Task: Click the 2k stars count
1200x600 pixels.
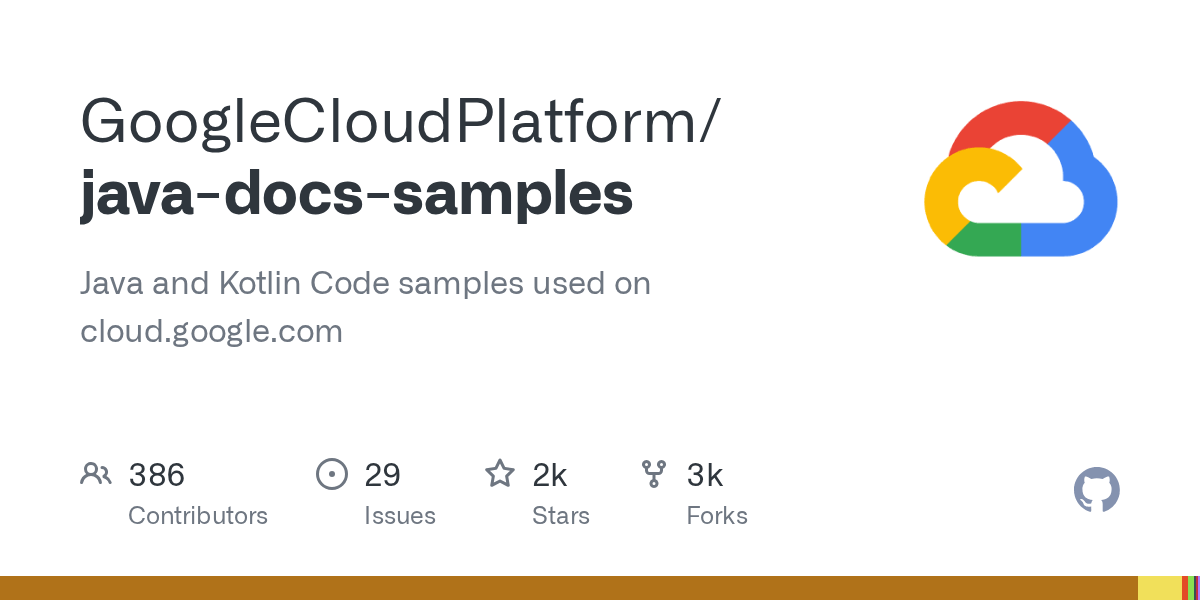Action: [x=550, y=475]
